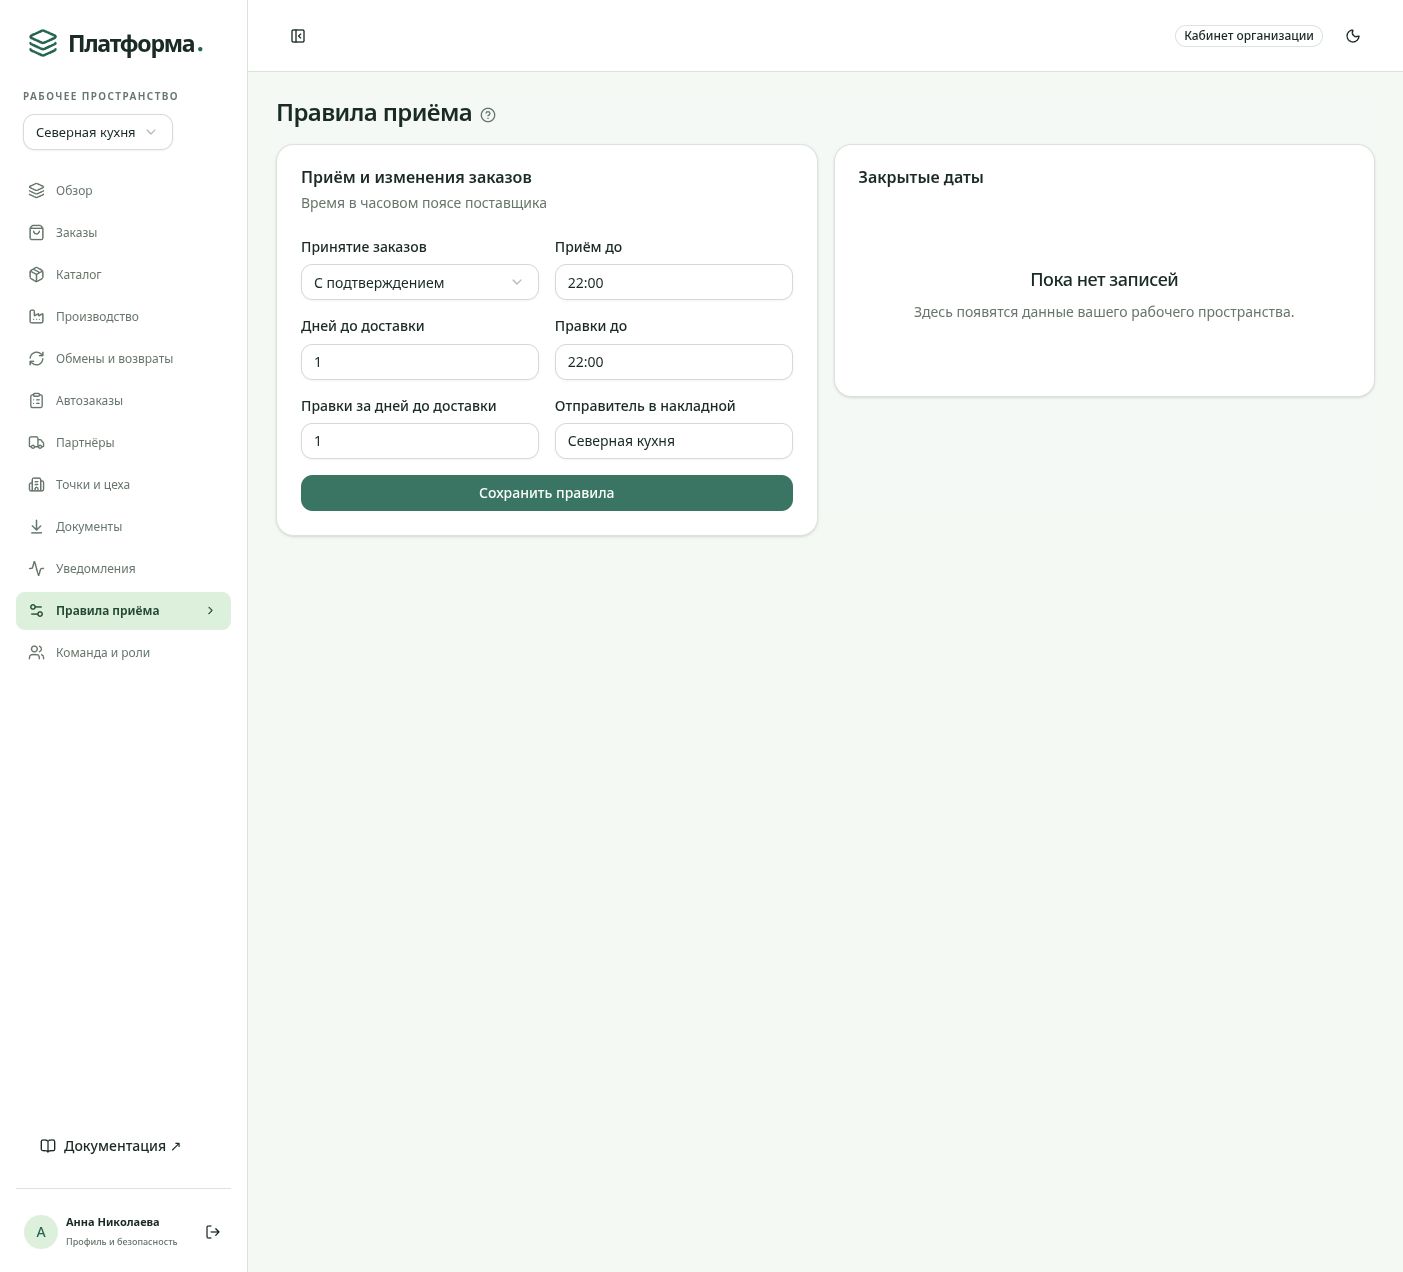Viewport: 1403px width, 1272px height.
Task: Click the Партнёры truck icon
Action: (37, 442)
